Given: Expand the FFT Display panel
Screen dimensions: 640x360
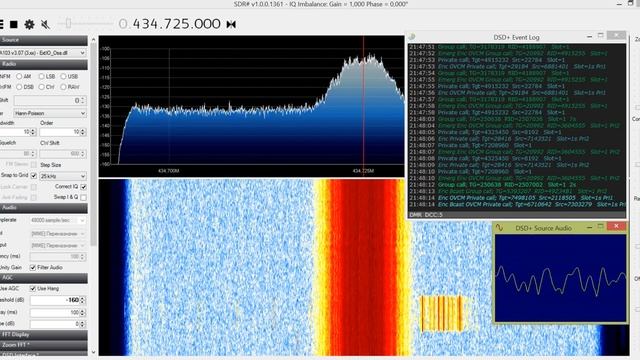Looking at the screenshot, I should (x=43, y=335).
